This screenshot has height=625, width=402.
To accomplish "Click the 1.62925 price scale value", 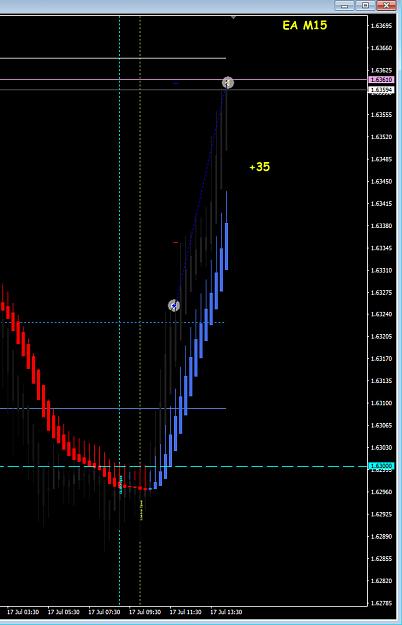I will pos(381,514).
